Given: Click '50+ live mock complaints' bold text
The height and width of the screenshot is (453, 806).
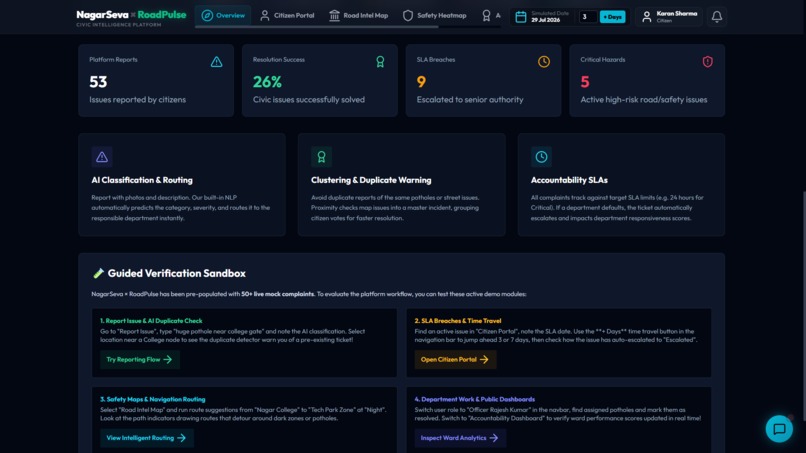Looking at the screenshot, I should 278,294.
